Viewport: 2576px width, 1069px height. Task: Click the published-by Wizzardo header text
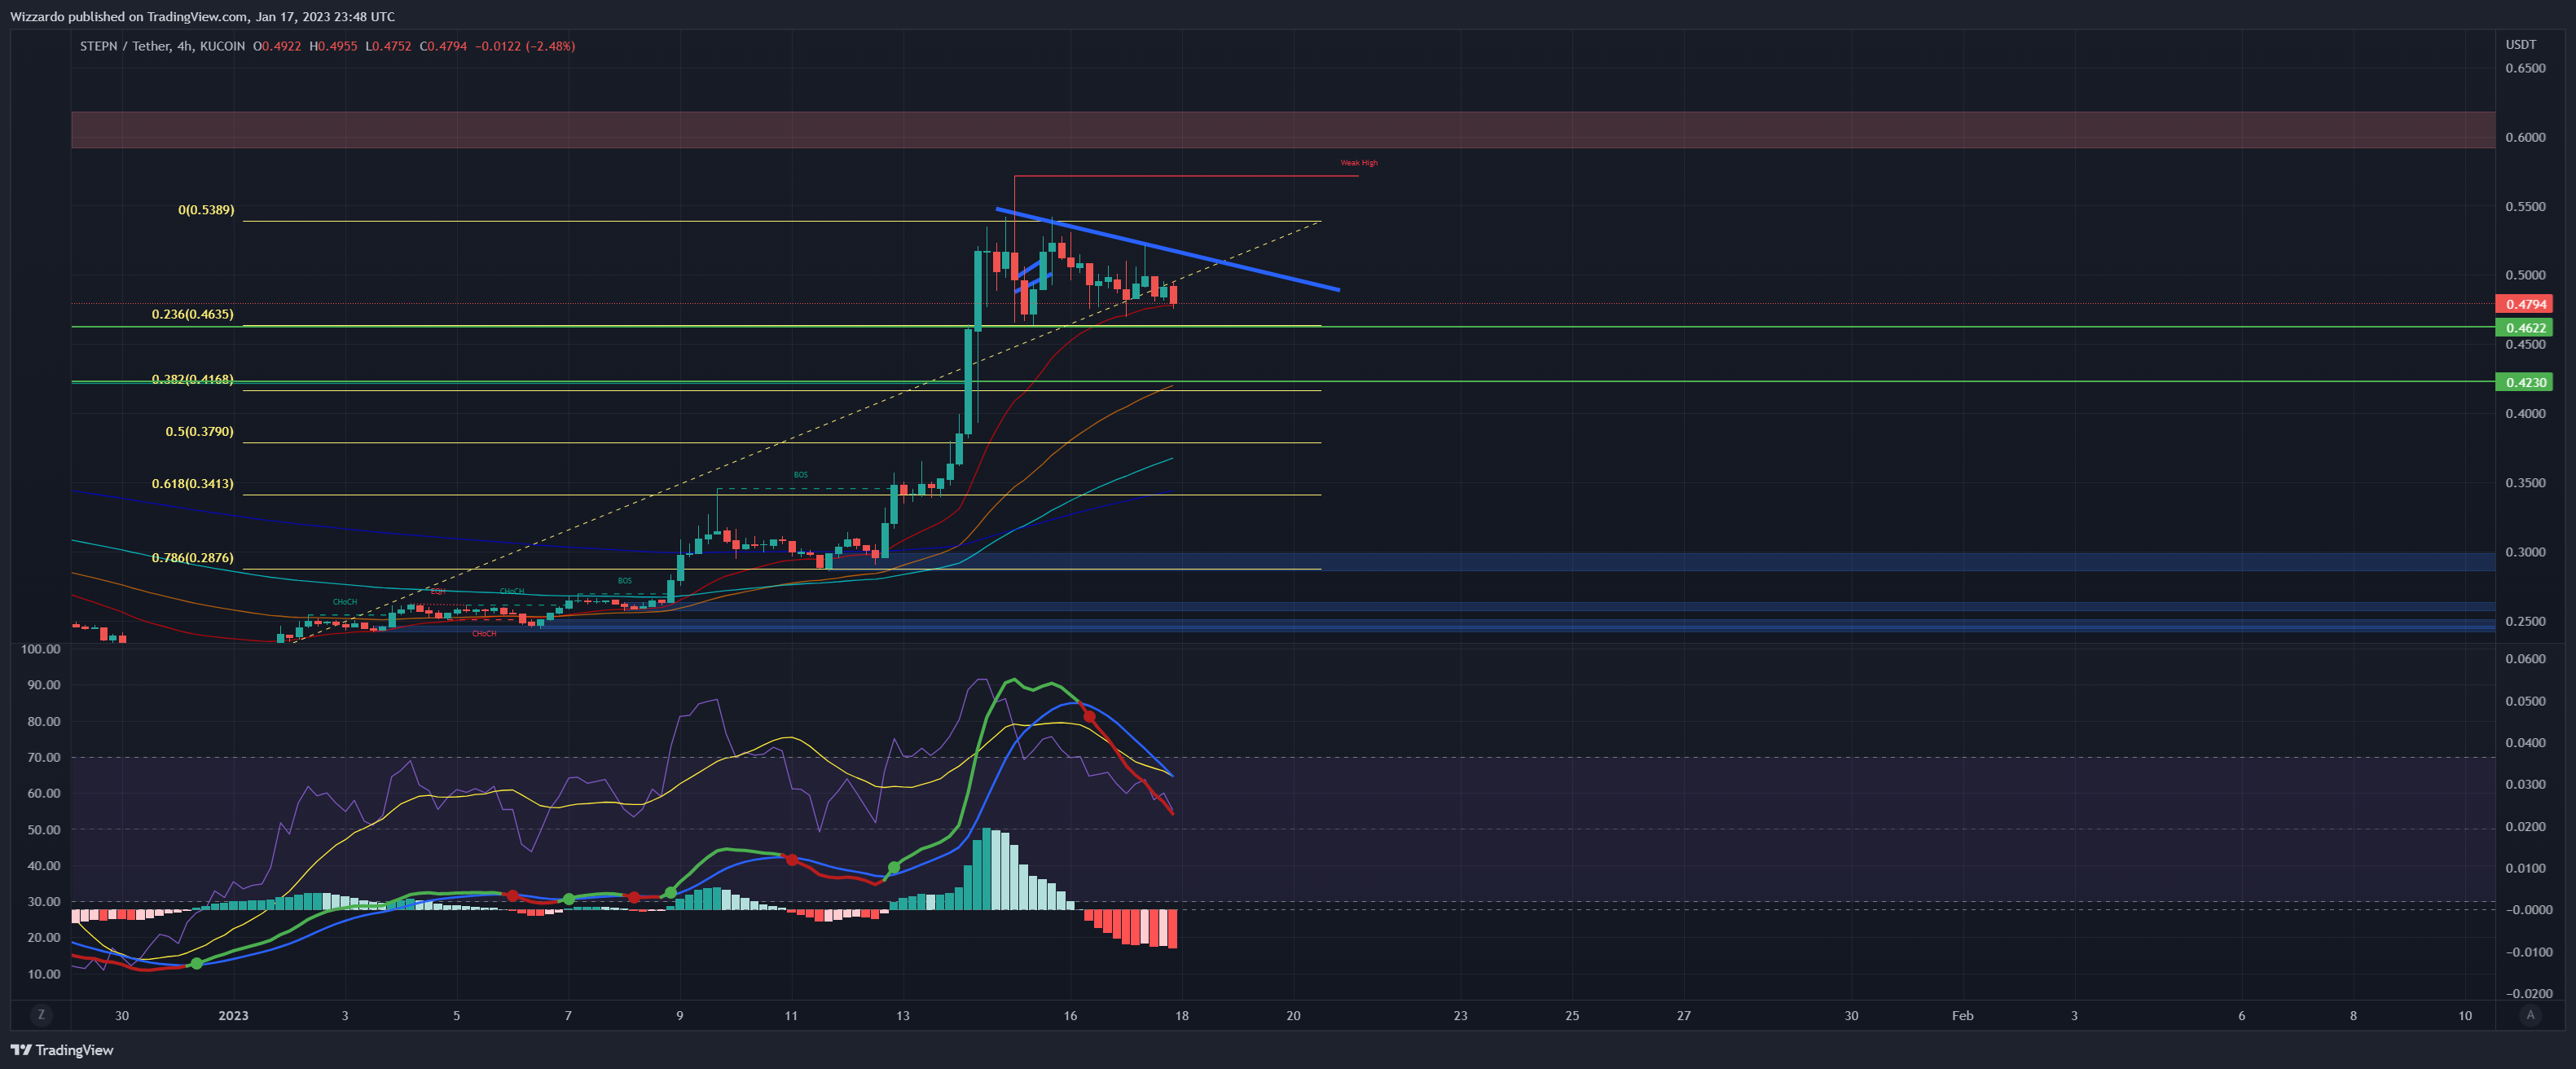tap(202, 17)
